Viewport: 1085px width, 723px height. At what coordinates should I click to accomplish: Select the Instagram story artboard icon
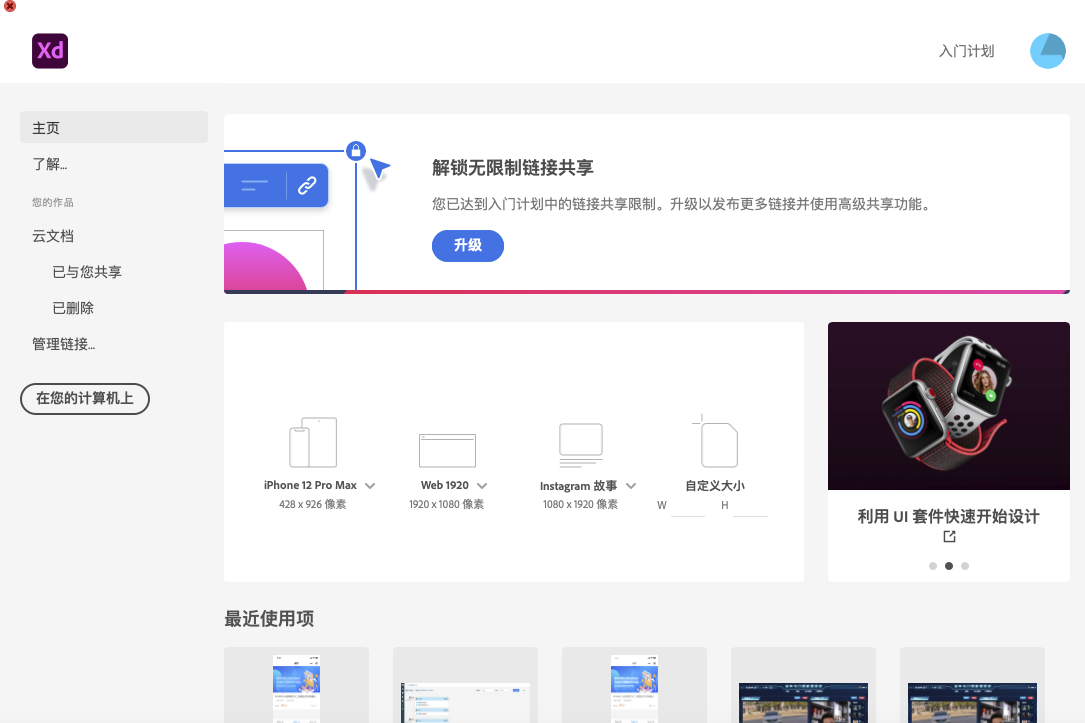point(580,445)
